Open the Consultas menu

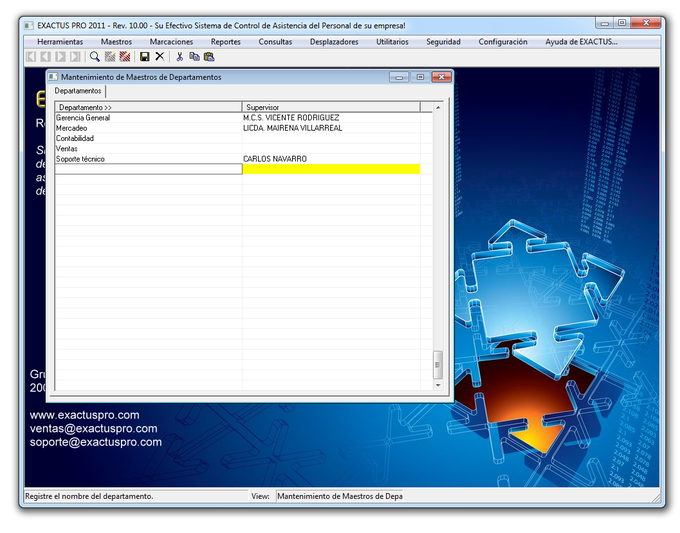pos(275,42)
